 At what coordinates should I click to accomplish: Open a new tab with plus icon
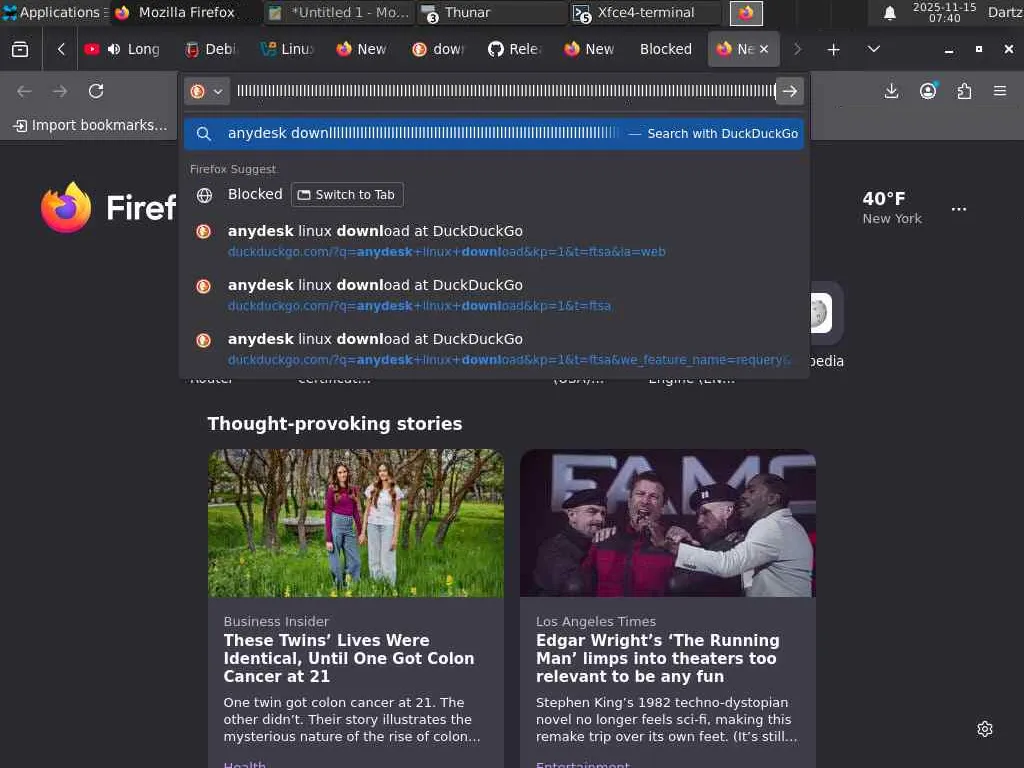pos(833,49)
